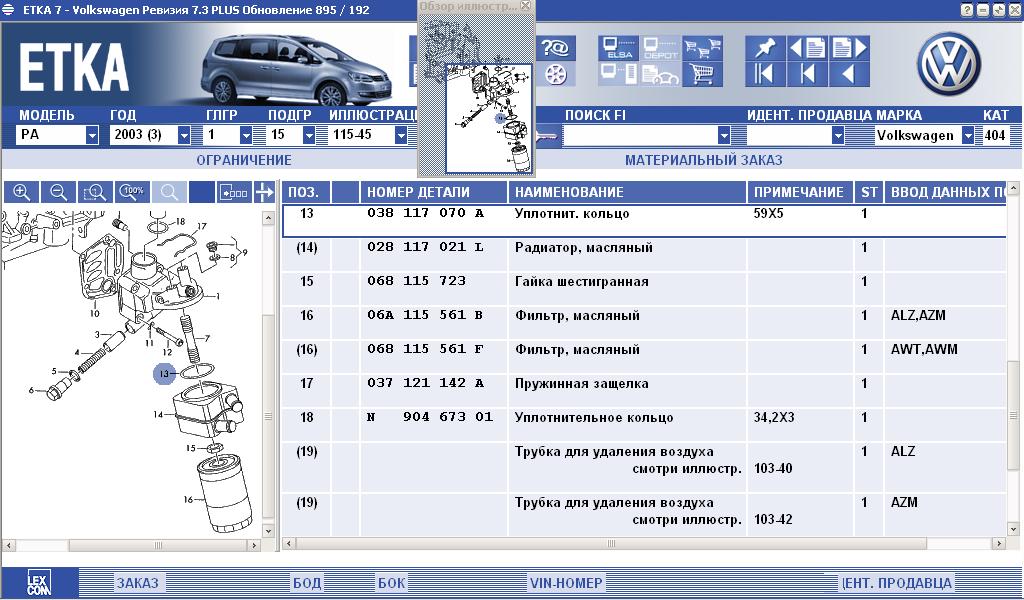The image size is (1024, 600).
Task: Click the greyed-out magnifier icon
Action: coord(169,193)
